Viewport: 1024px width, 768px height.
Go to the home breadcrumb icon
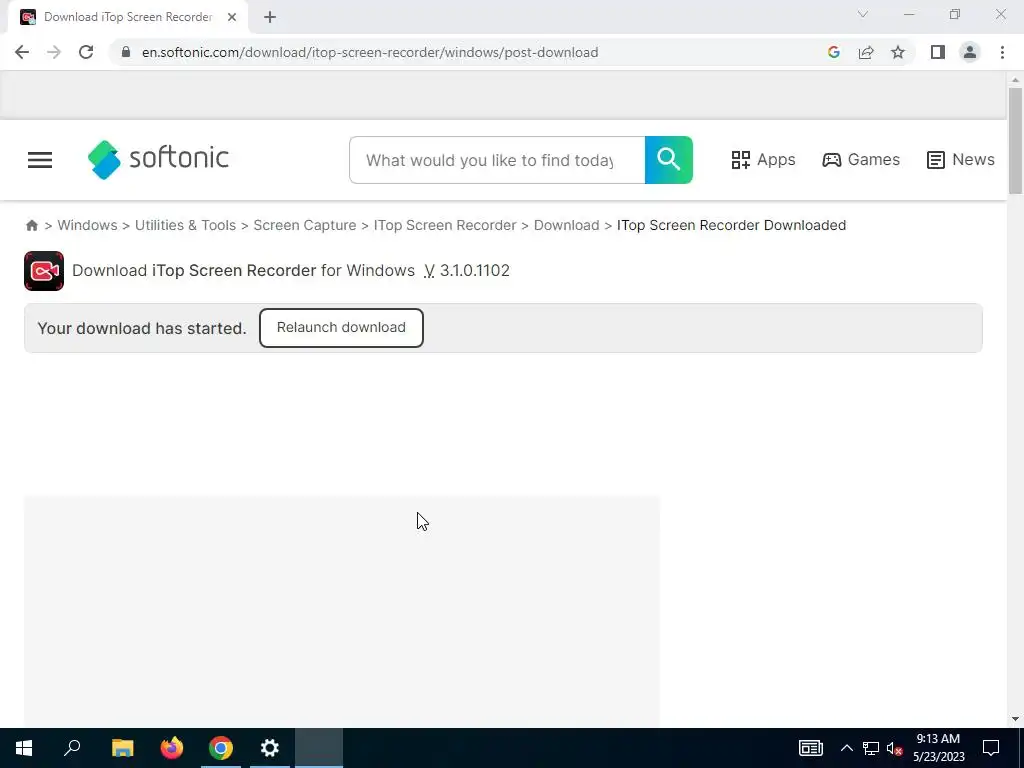31,225
